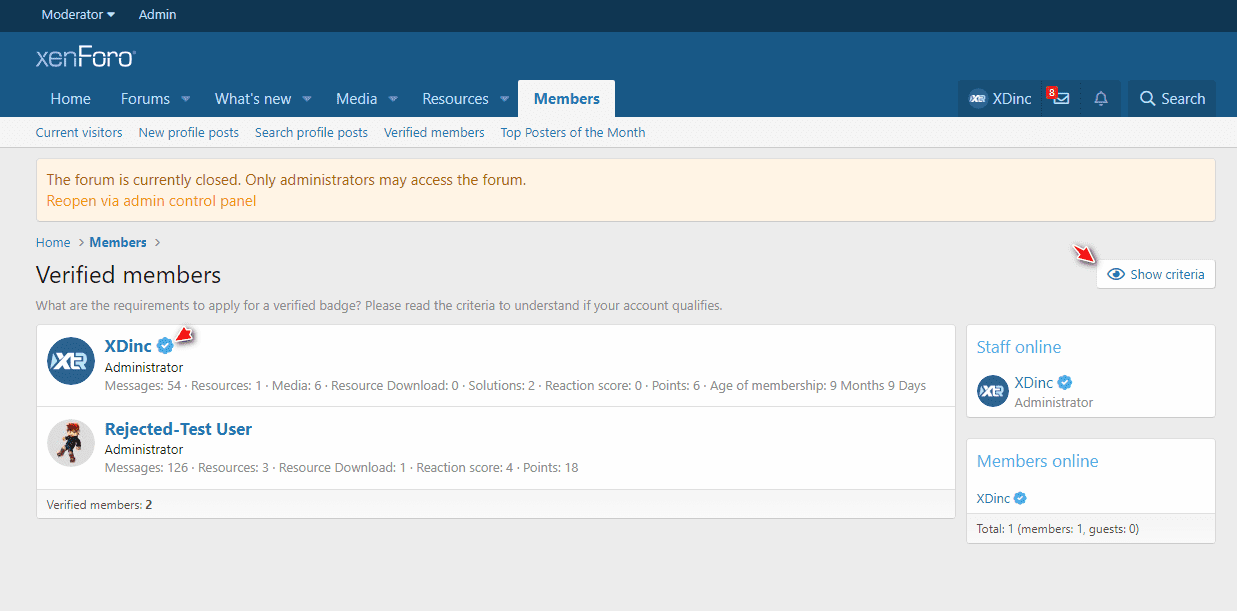Open Top Posters of the Month link
Viewport: 1237px width, 611px height.
click(572, 132)
